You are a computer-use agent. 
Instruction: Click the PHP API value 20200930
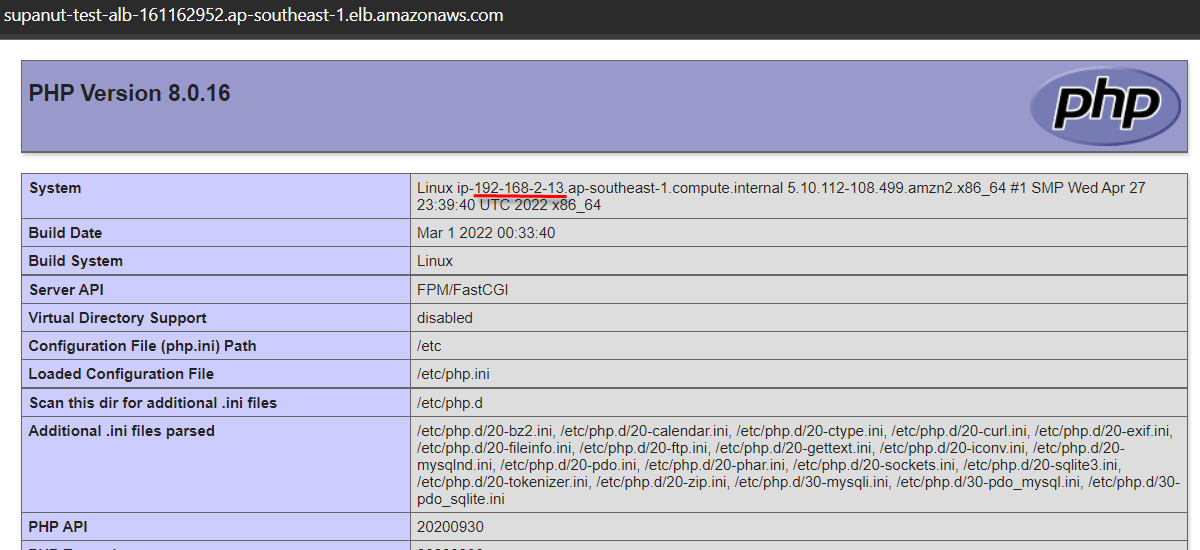coord(451,526)
